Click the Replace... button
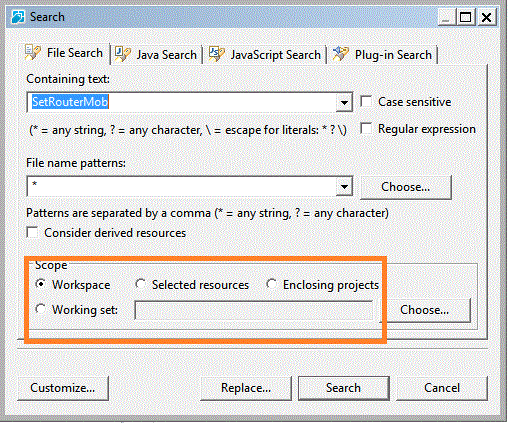508x423 pixels. point(246,388)
